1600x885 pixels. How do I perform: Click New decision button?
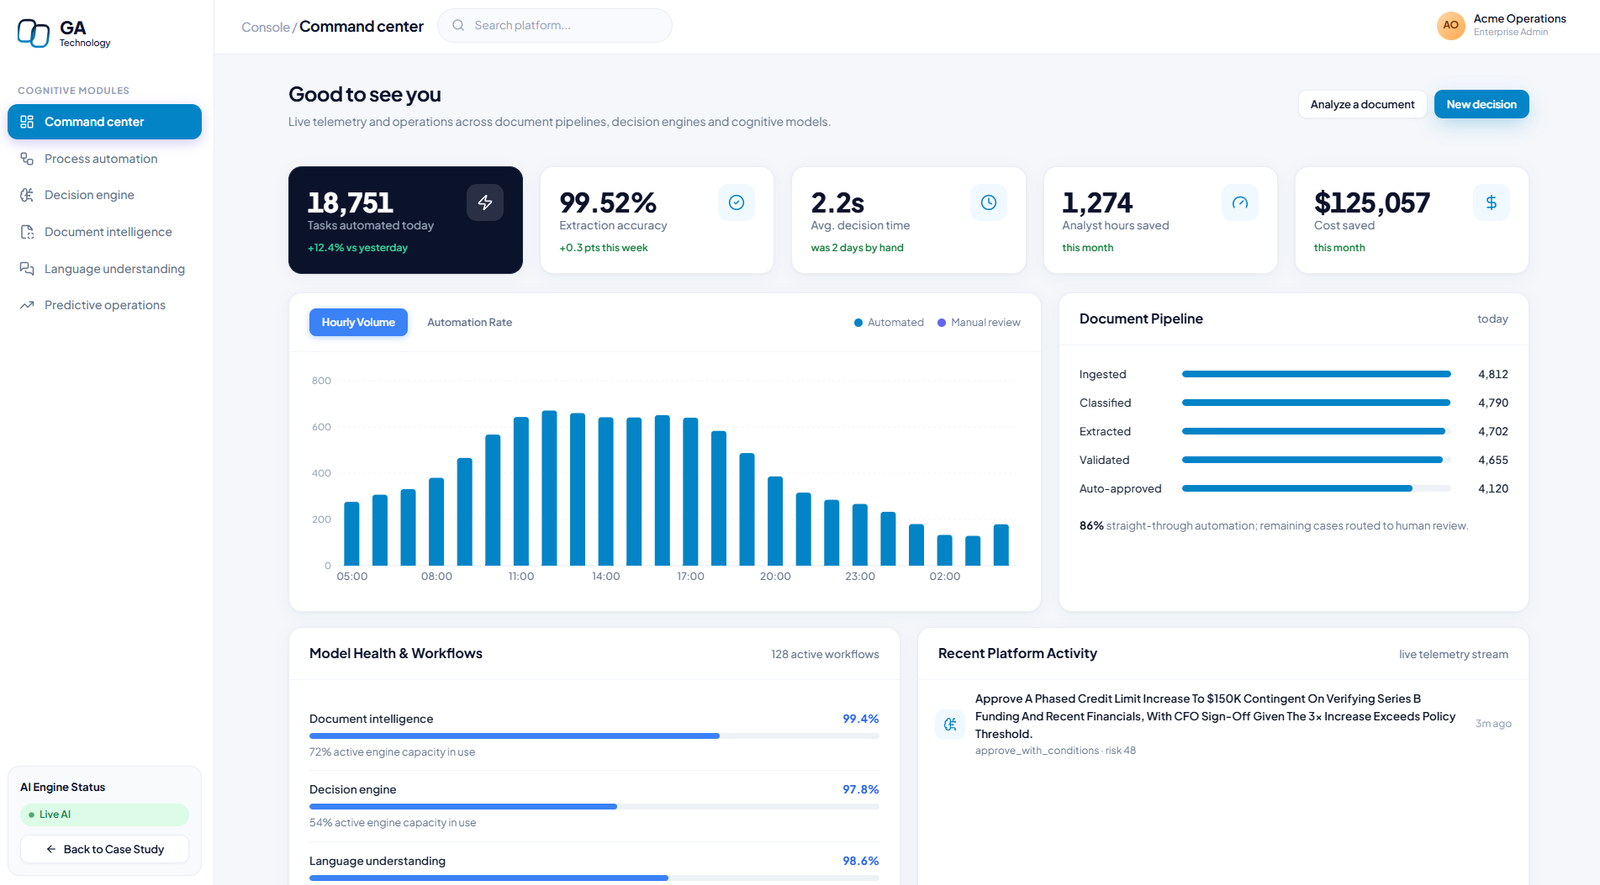(x=1481, y=104)
